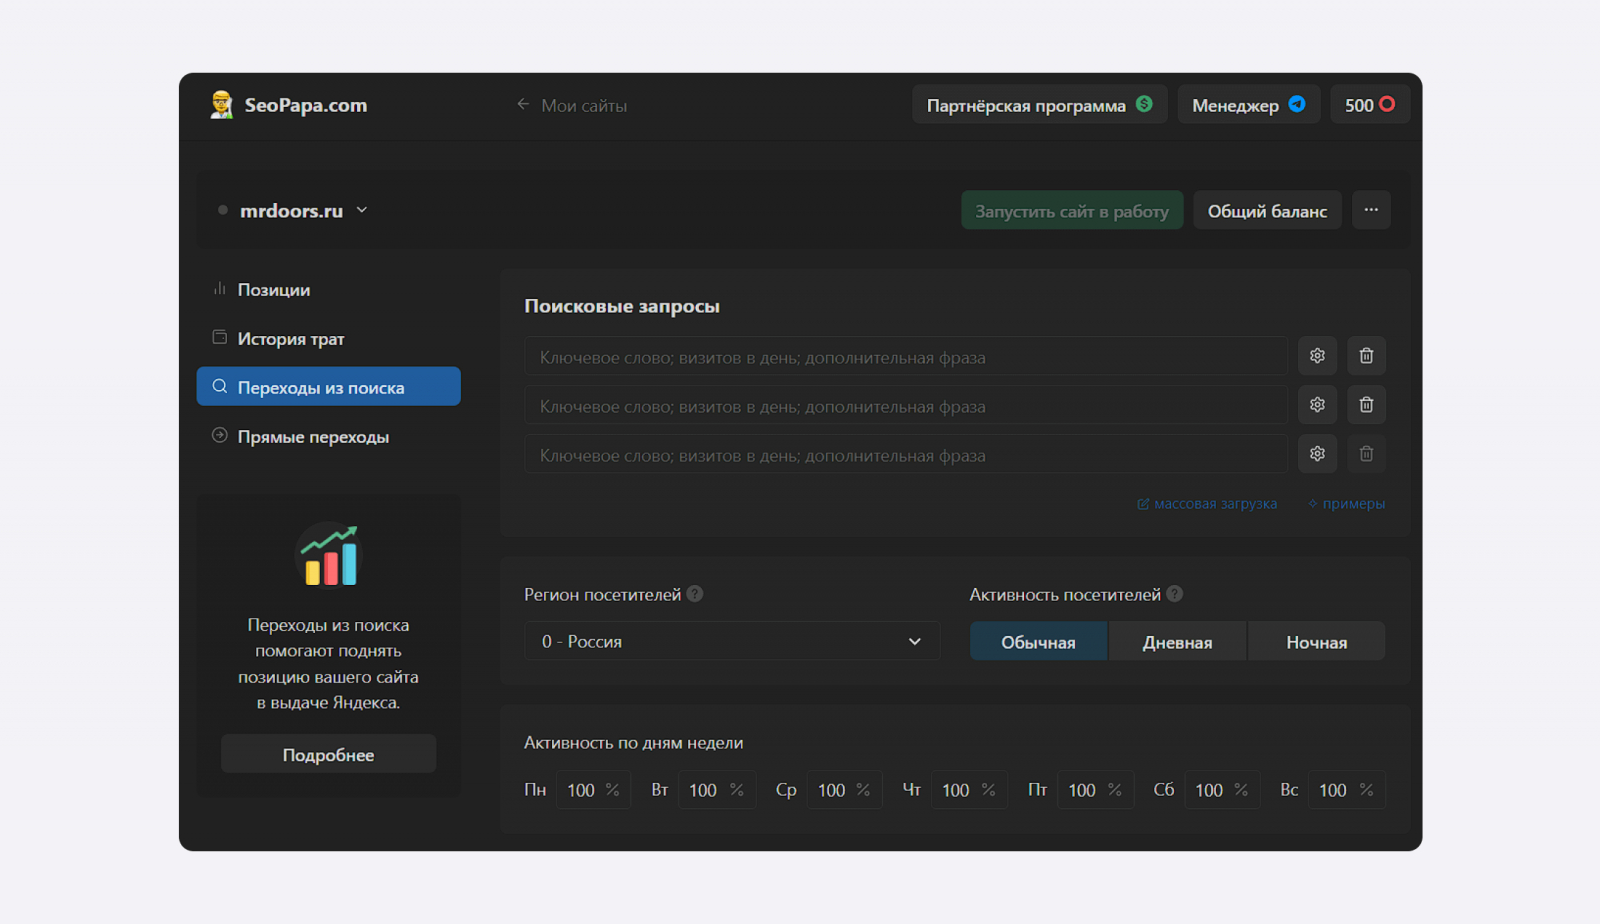
Task: Delete the first search query row
Action: (1366, 356)
